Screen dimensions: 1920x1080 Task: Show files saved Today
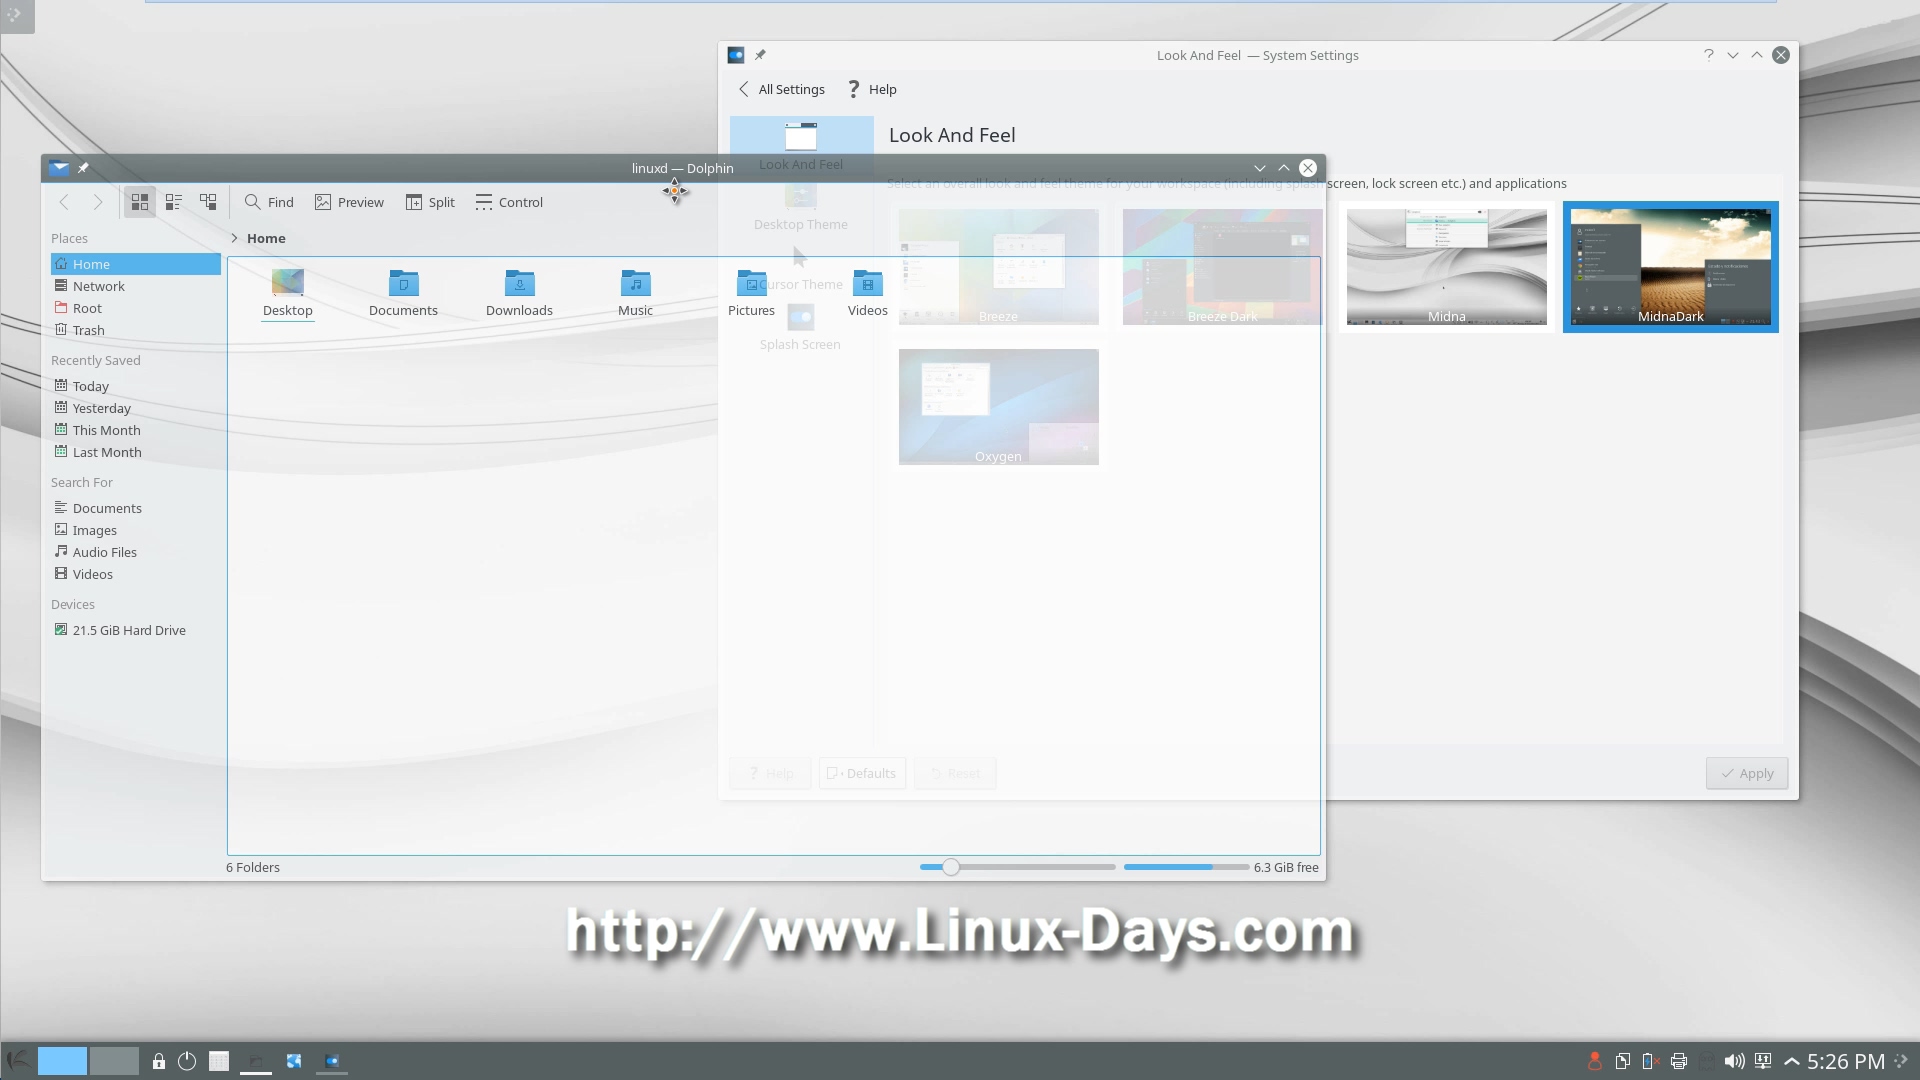point(136,386)
